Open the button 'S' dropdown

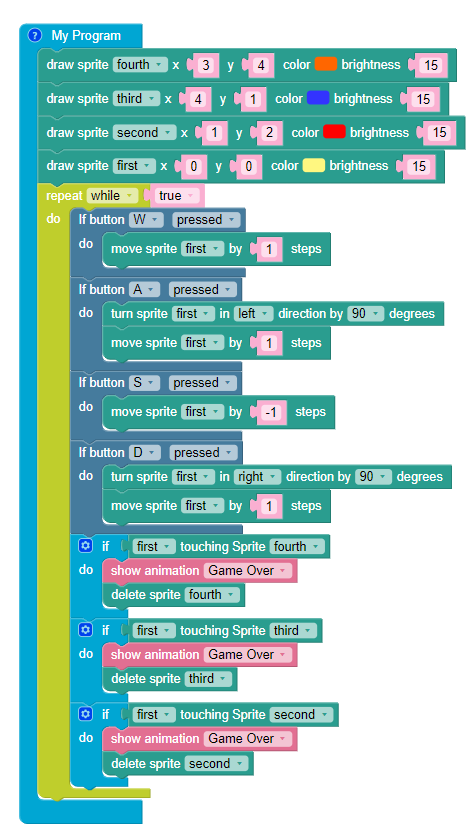144,383
